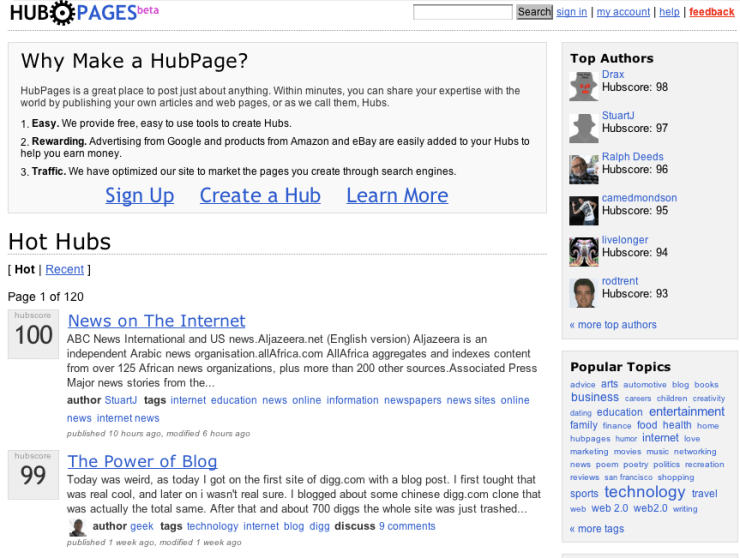This screenshot has width=740, height=558.
Task: Click camedmondson's avatar image
Action: (583, 210)
